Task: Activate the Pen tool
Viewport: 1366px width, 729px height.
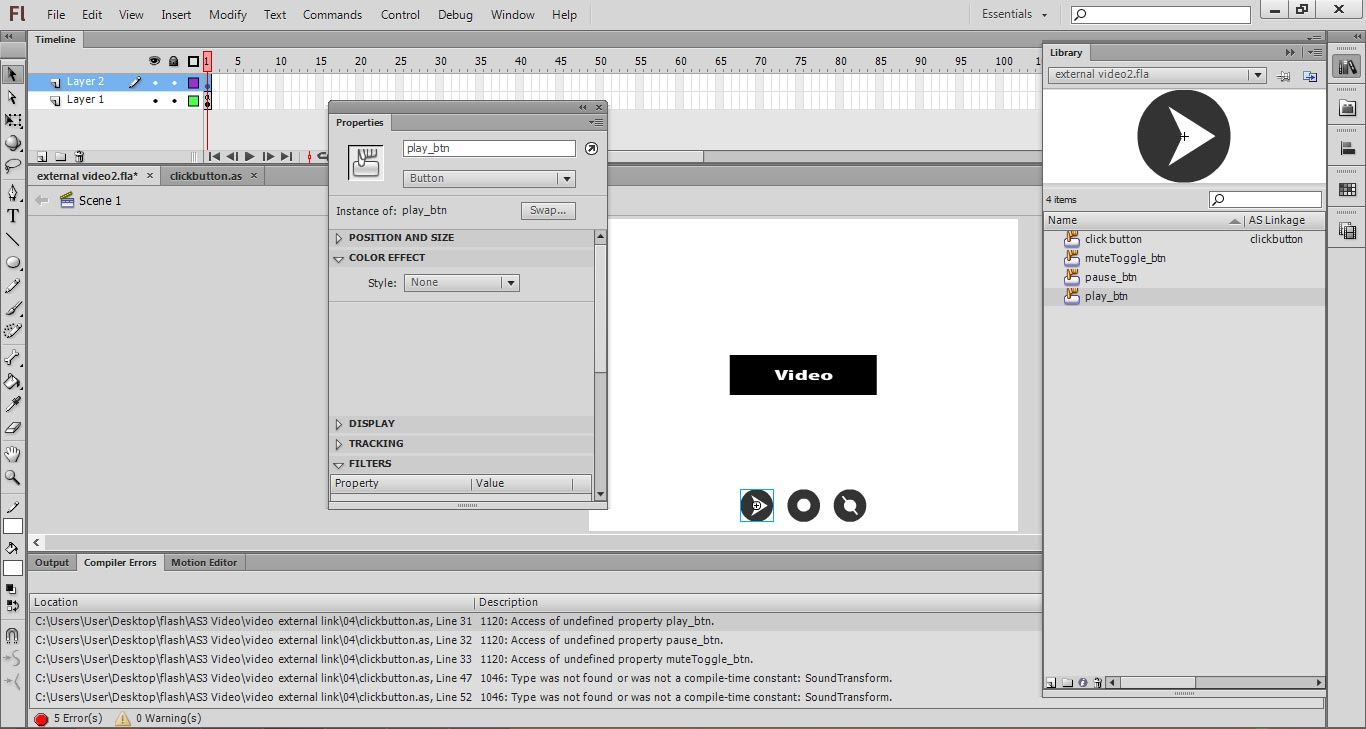Action: tap(13, 193)
